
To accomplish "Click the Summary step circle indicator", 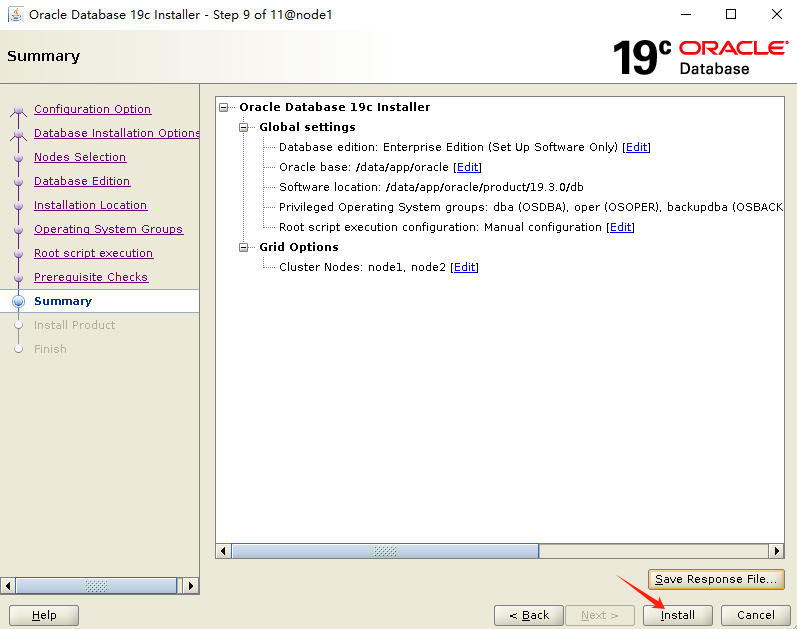I will pyautogui.click(x=18, y=301).
